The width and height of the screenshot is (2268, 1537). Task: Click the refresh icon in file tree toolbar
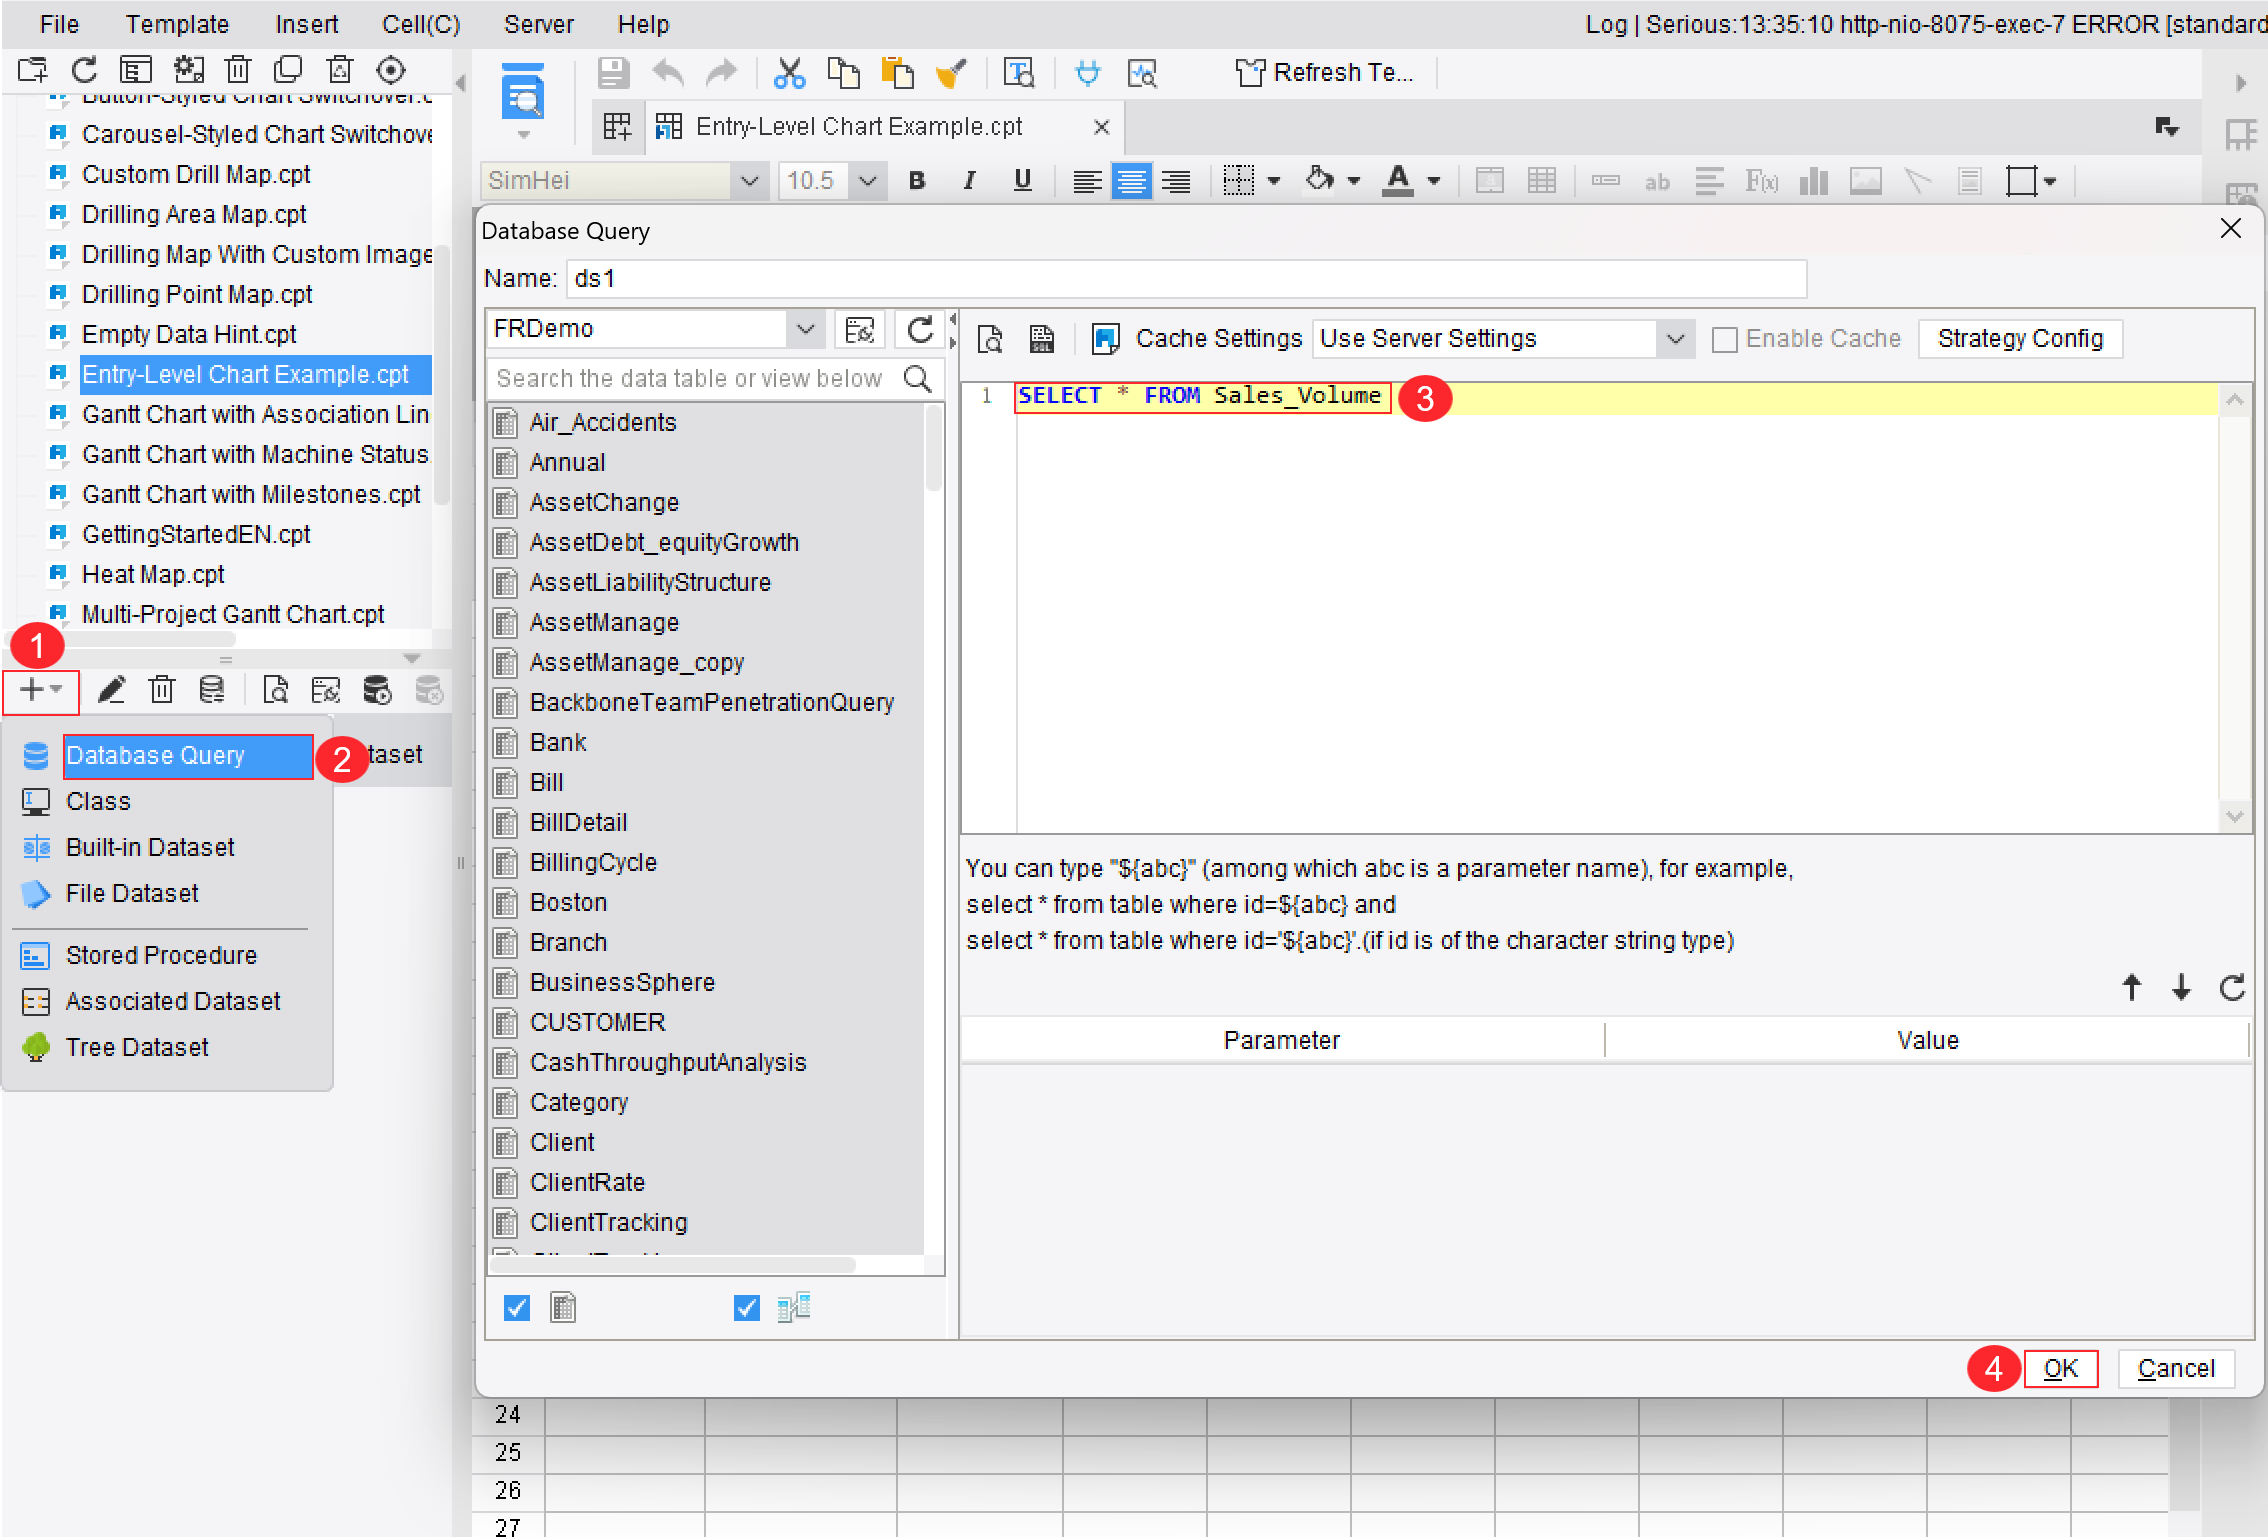[x=84, y=70]
